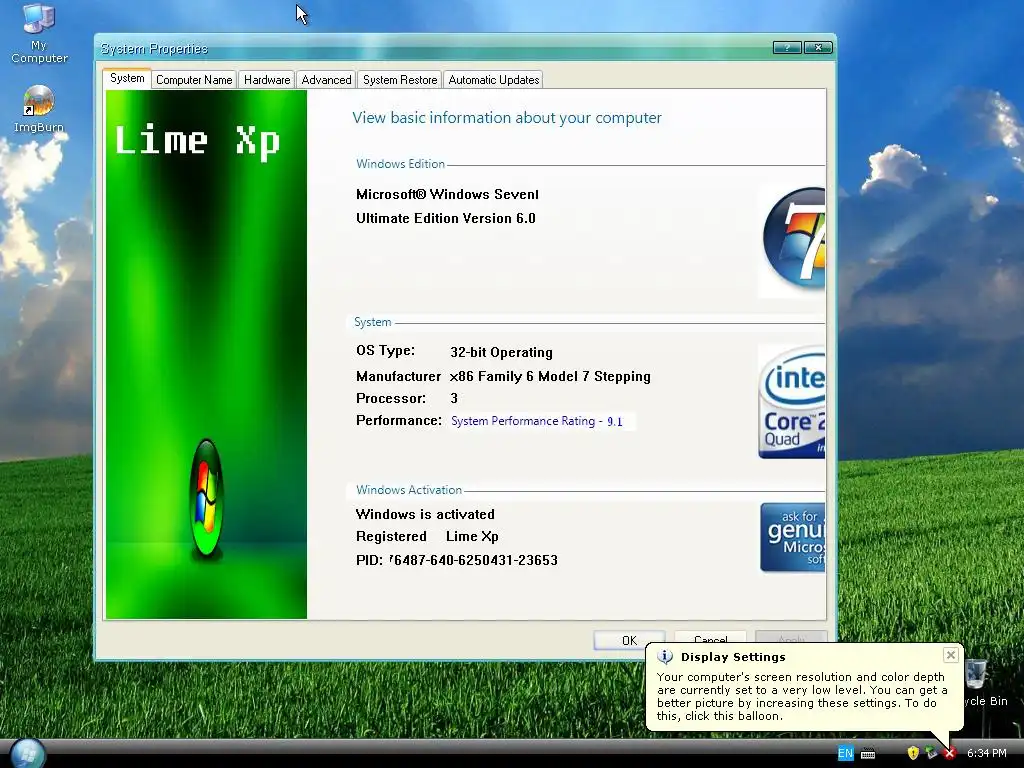Screen dimensions: 1024x768
Task: Click the System Properties help button
Action: (787, 48)
